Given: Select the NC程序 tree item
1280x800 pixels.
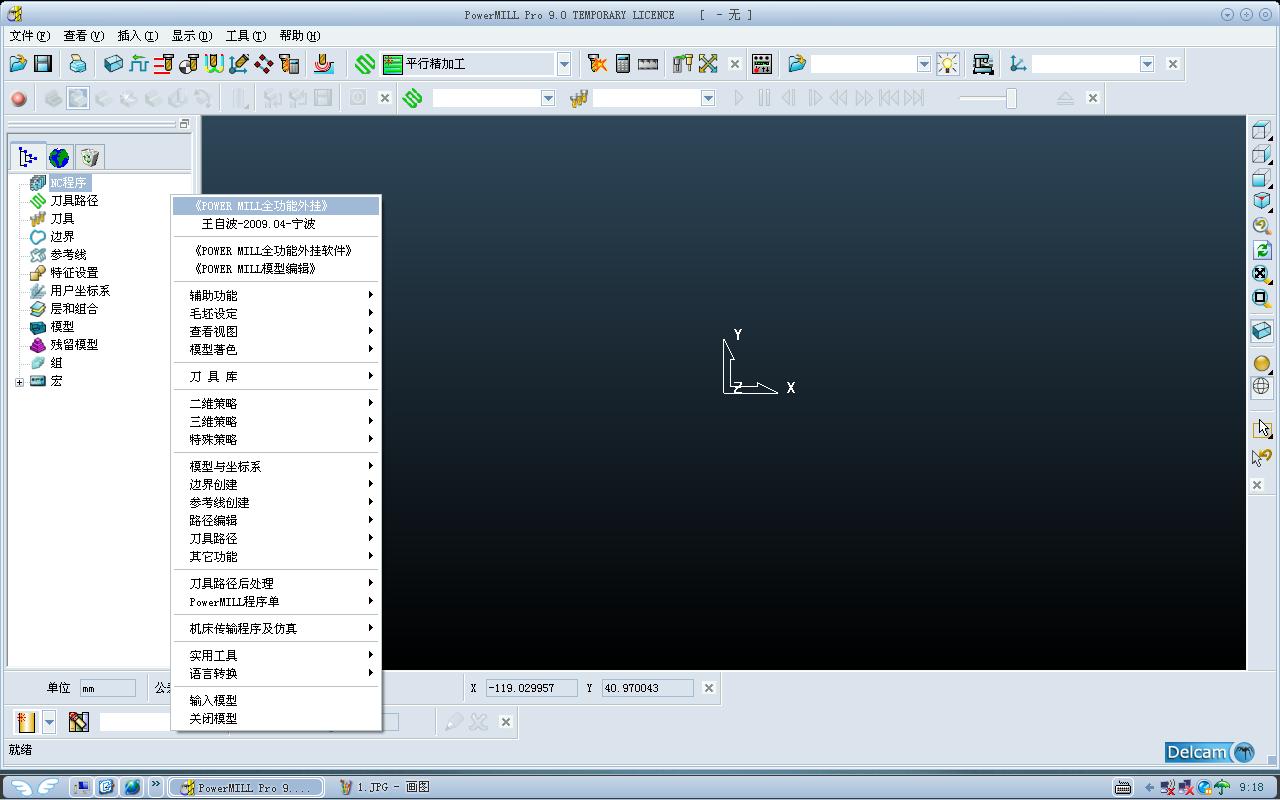Looking at the screenshot, I should click(x=69, y=182).
